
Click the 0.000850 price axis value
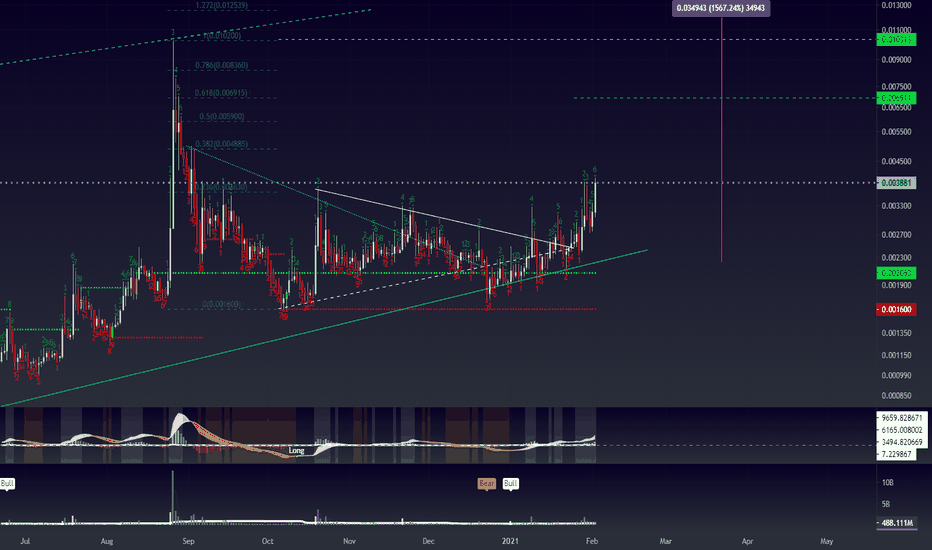pos(896,396)
